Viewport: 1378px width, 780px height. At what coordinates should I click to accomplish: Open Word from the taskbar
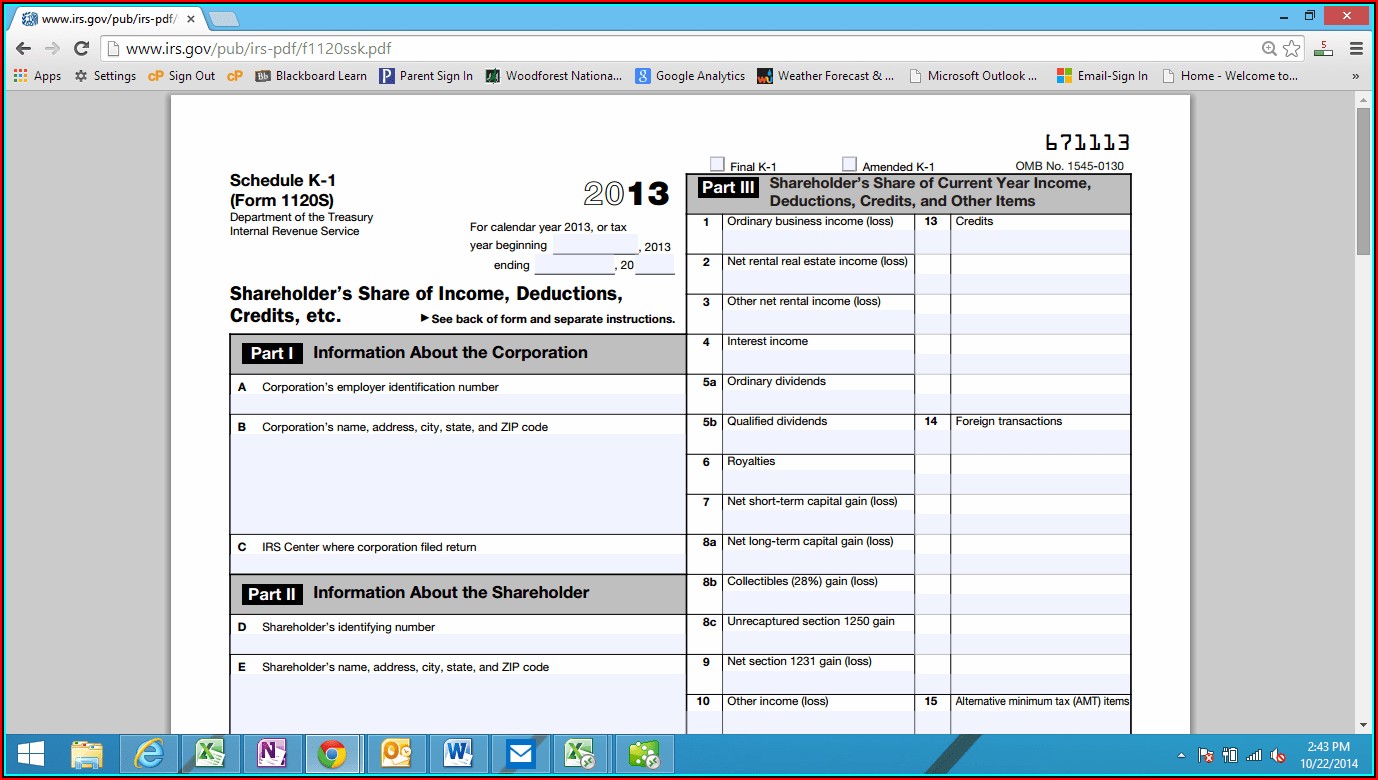(x=458, y=754)
